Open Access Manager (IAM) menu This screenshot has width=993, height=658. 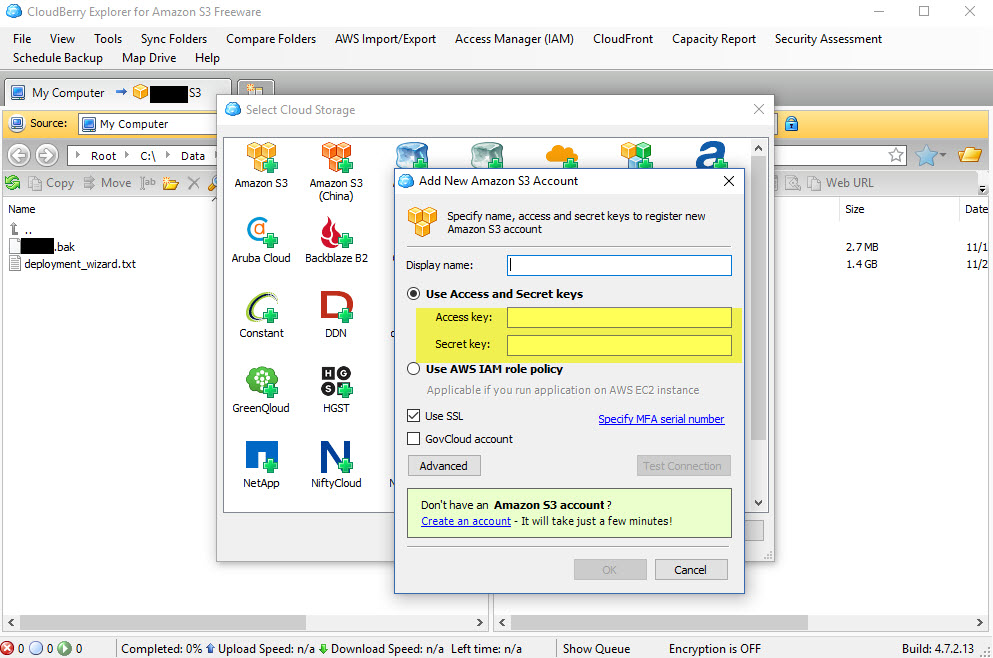tap(514, 39)
